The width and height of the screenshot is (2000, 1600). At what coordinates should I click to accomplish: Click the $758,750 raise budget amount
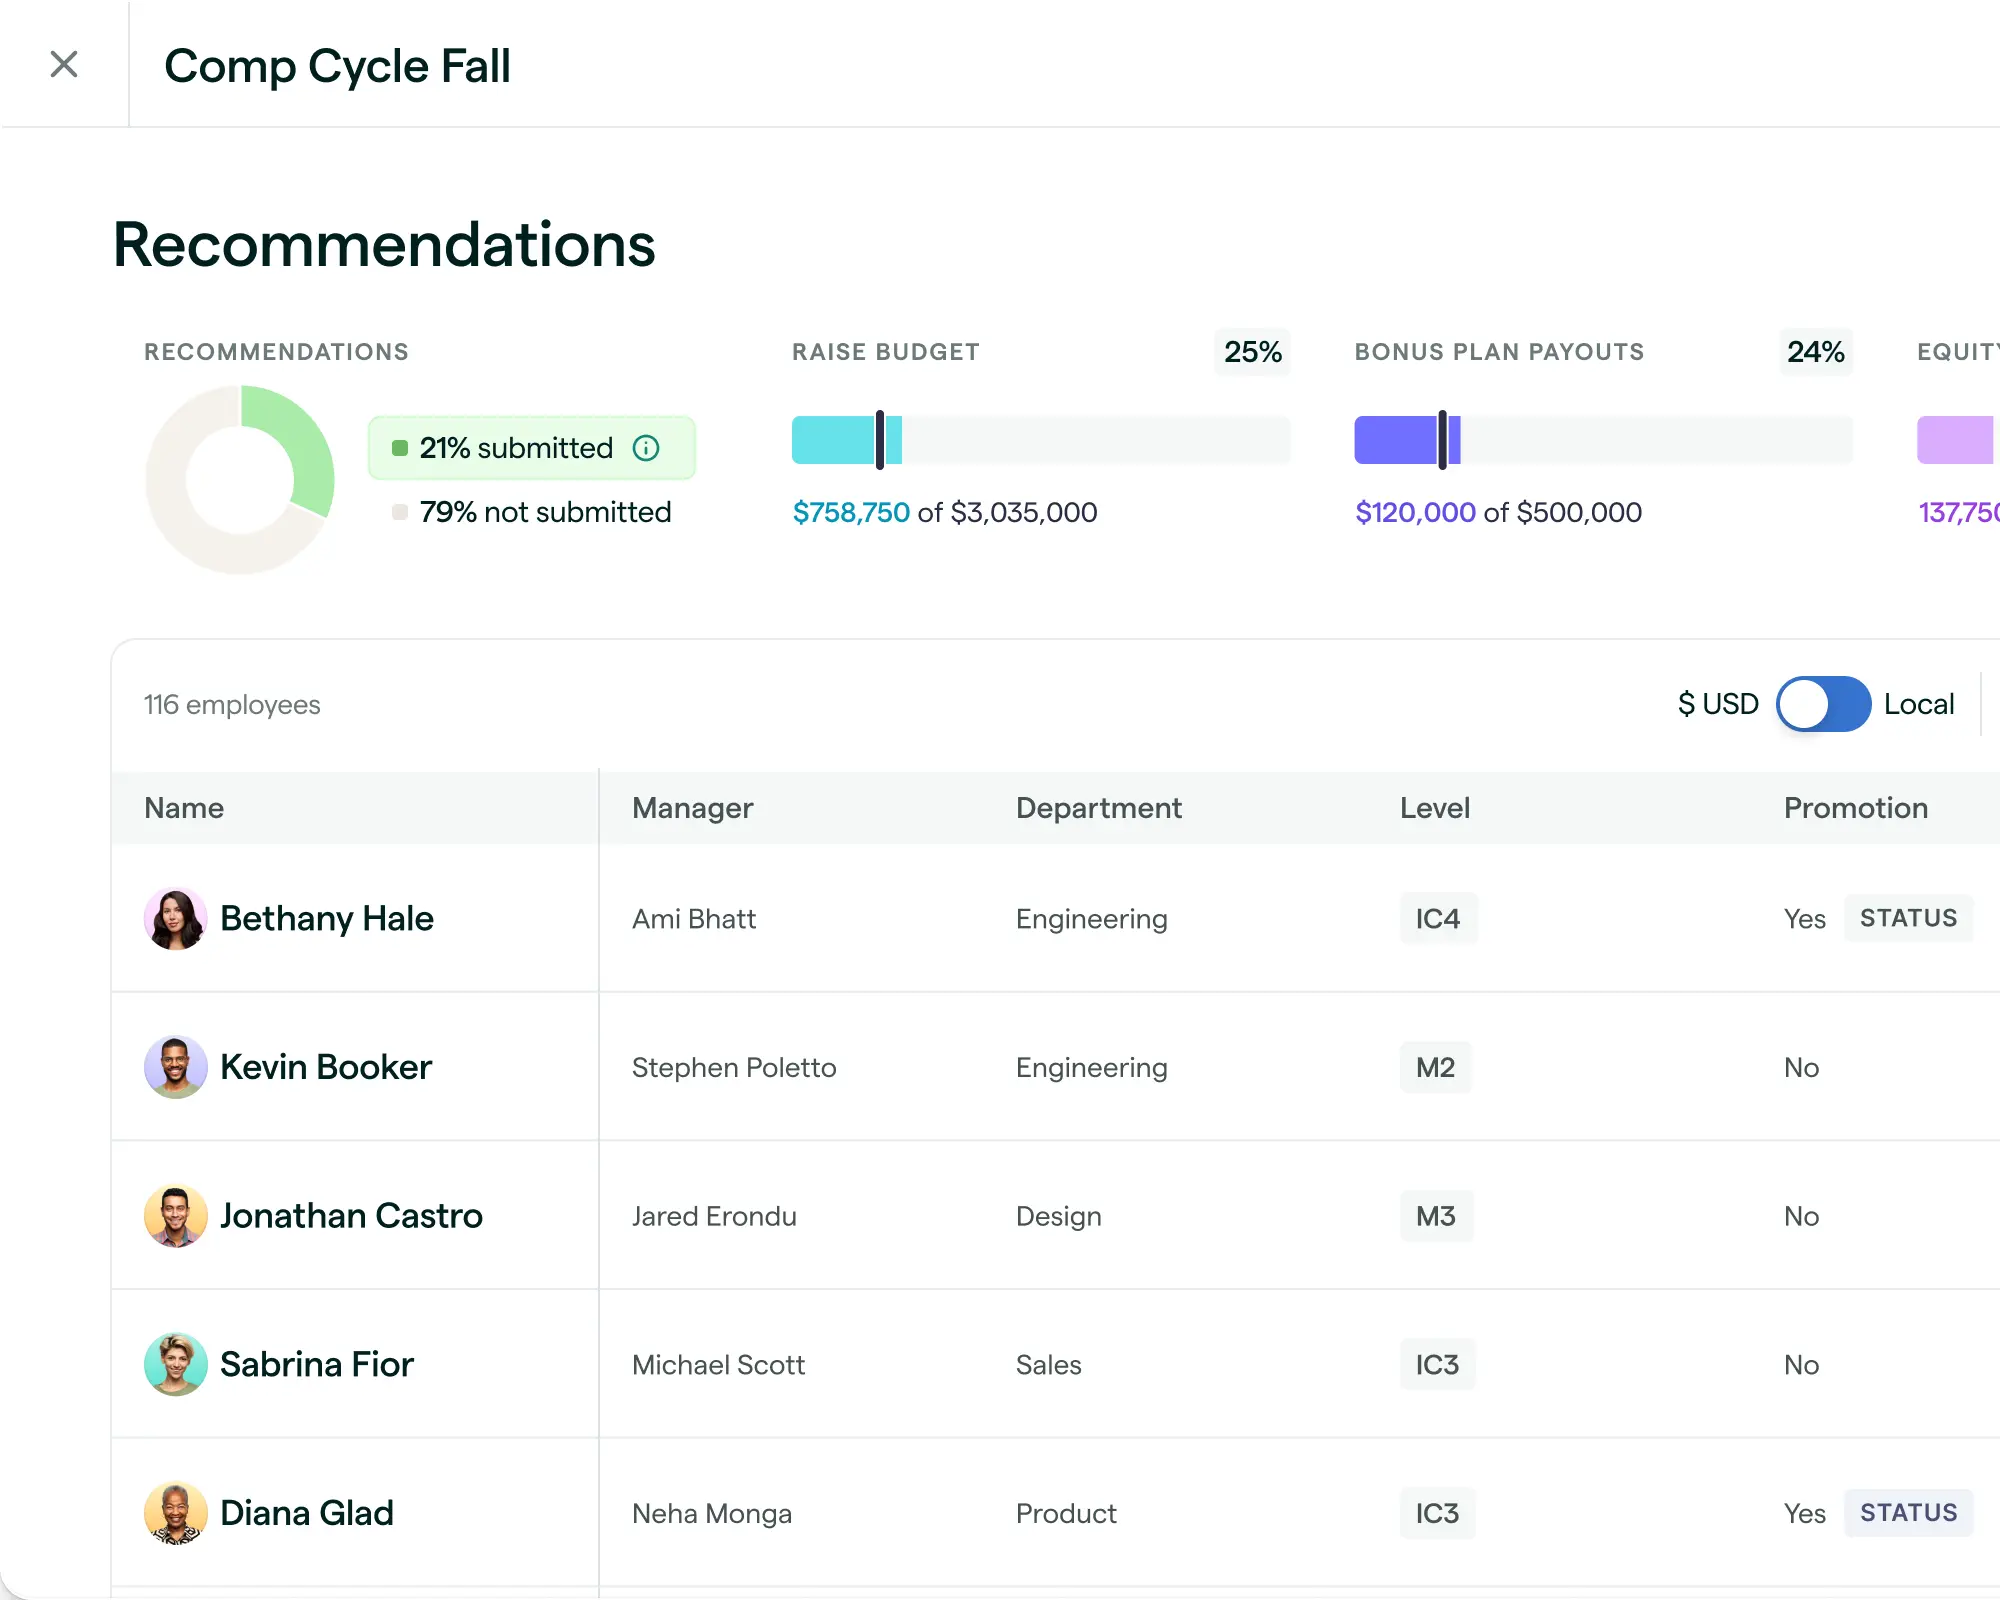(851, 512)
